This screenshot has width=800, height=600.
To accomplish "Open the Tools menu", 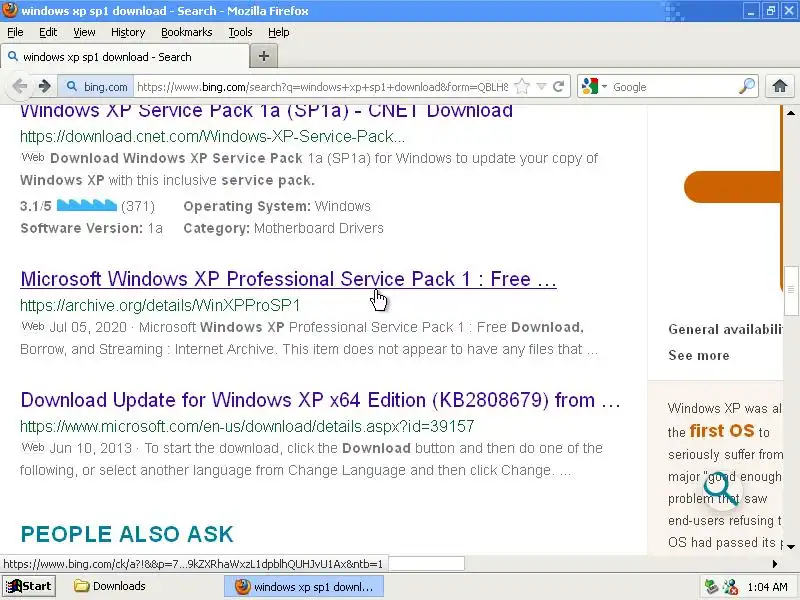I will pos(240,32).
